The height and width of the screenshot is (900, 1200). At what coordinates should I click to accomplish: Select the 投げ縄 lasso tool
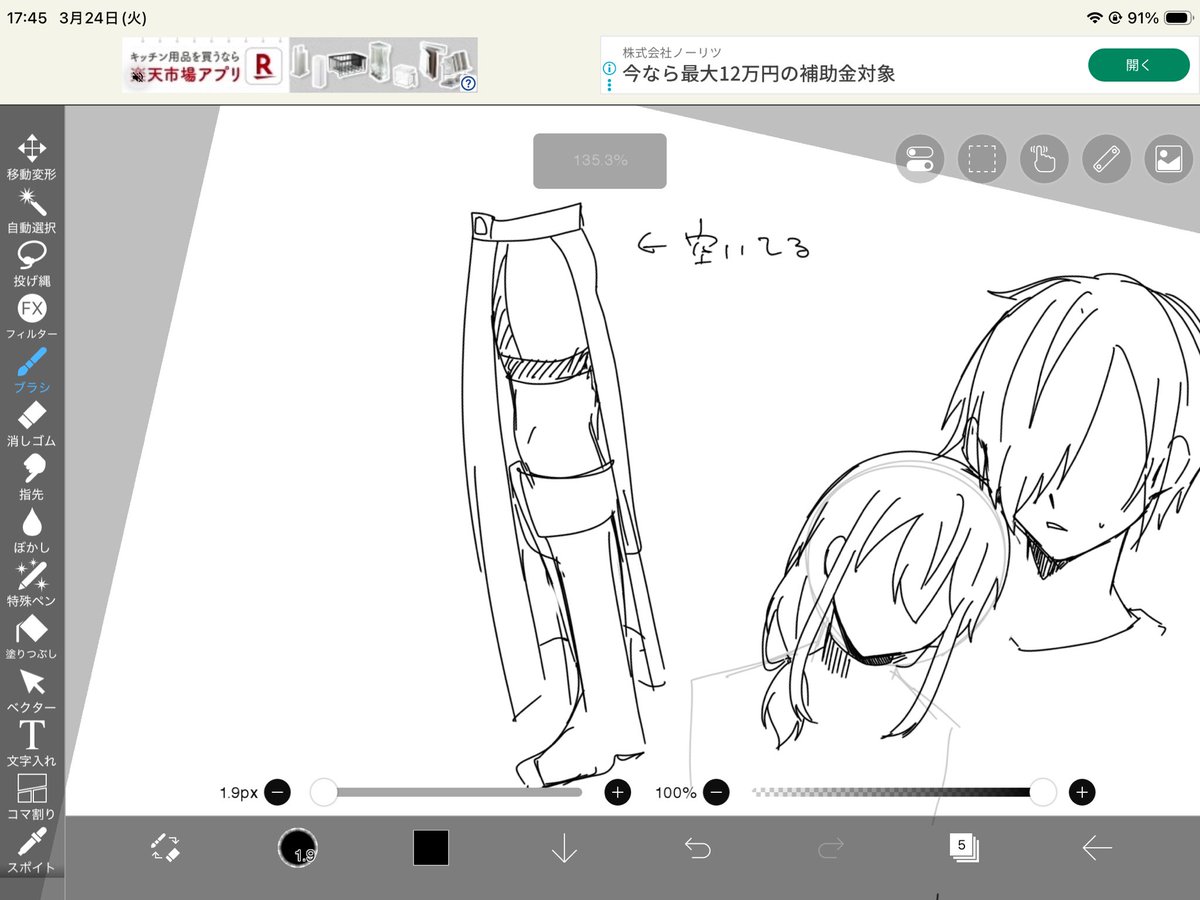(x=32, y=264)
